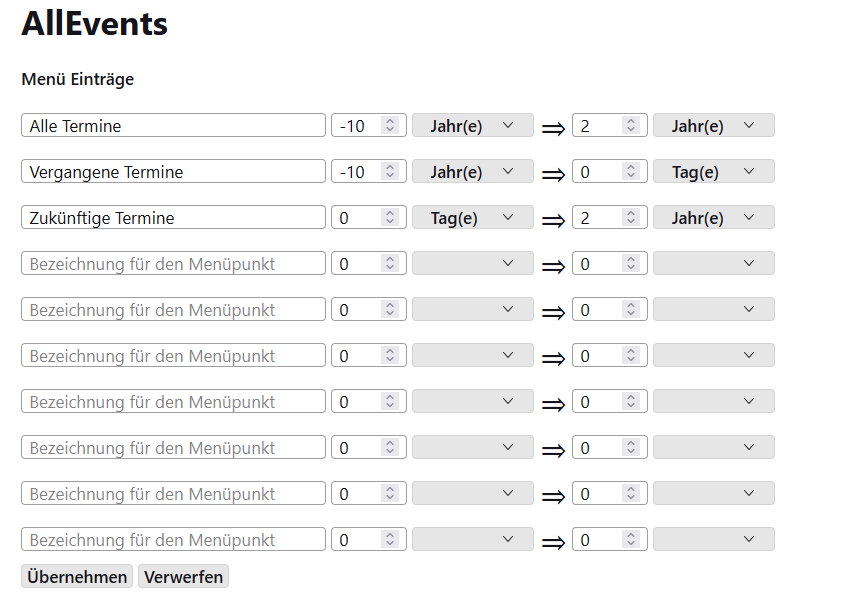Click the stepper on Vergangene Termine's end value 0

click(x=631, y=172)
